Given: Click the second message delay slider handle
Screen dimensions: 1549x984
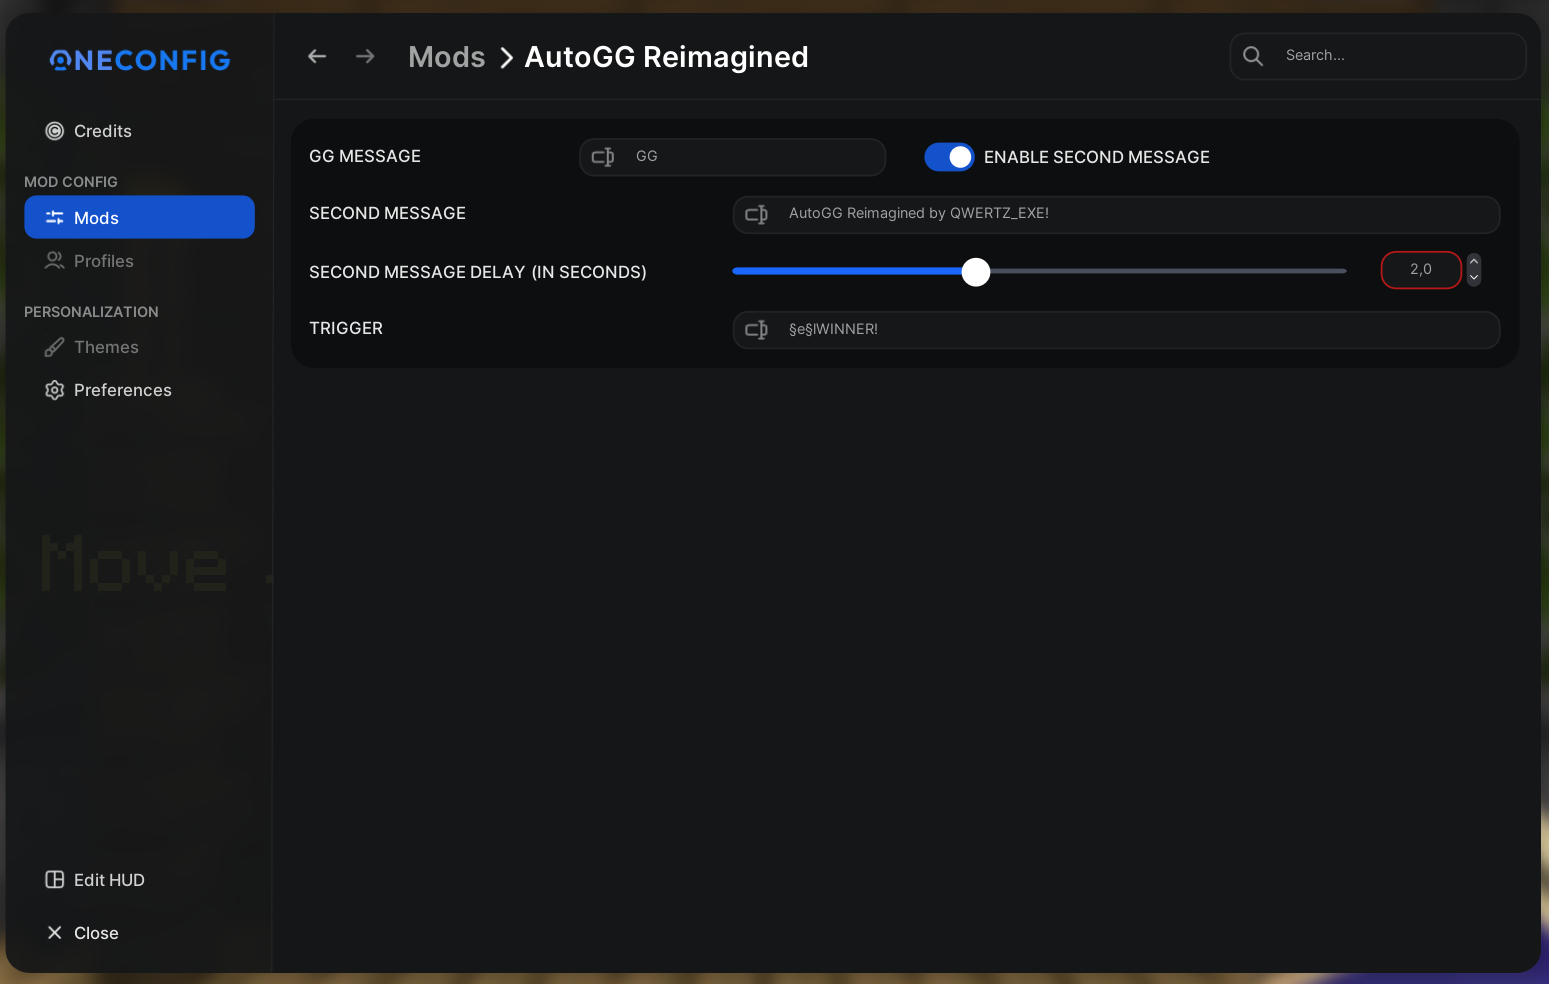Looking at the screenshot, I should pos(976,272).
